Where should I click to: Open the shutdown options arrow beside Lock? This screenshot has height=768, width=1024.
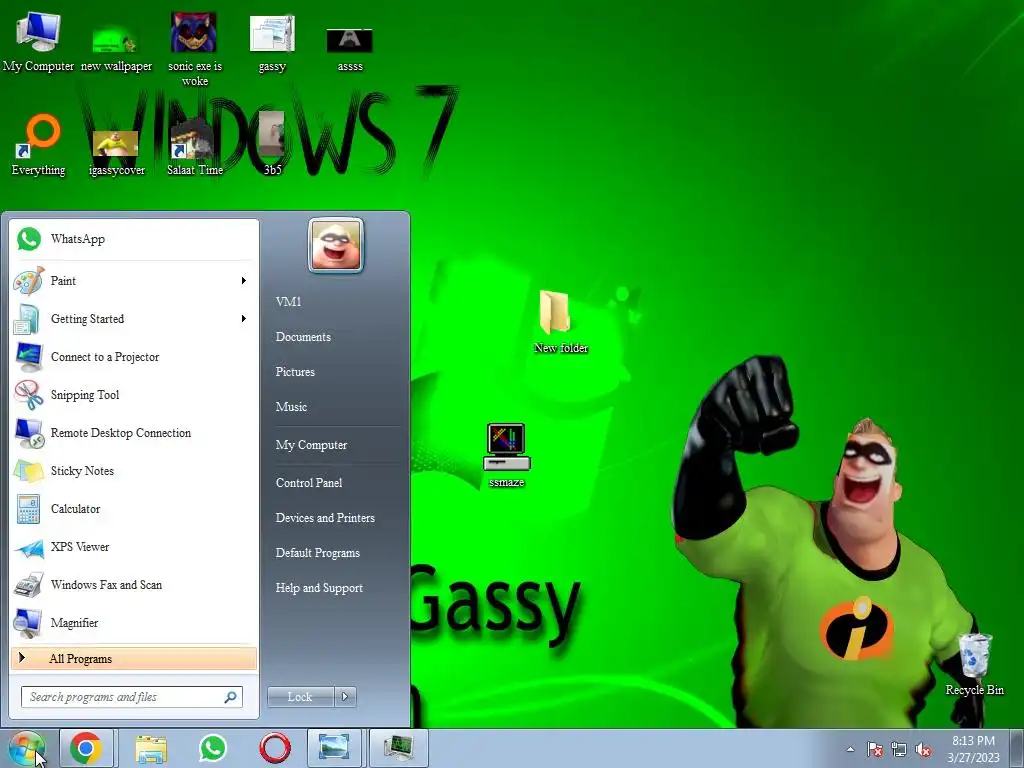[x=345, y=697]
